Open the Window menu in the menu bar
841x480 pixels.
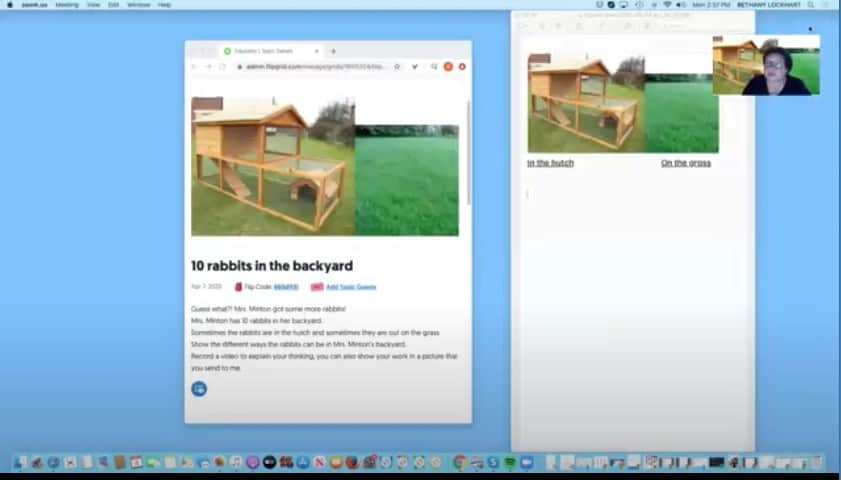(x=138, y=5)
